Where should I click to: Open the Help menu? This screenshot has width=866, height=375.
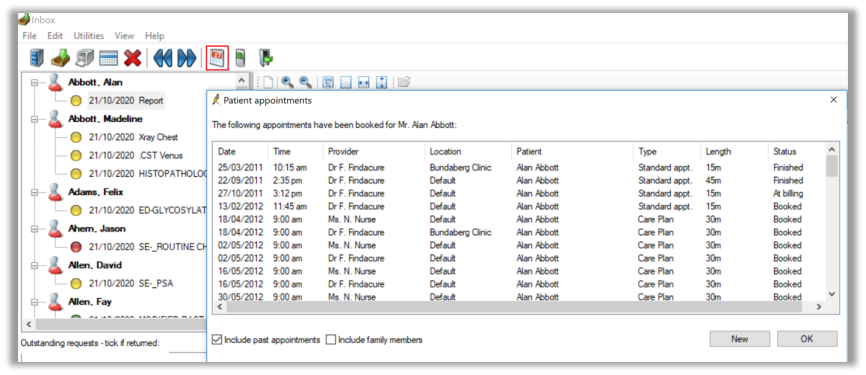[155, 35]
